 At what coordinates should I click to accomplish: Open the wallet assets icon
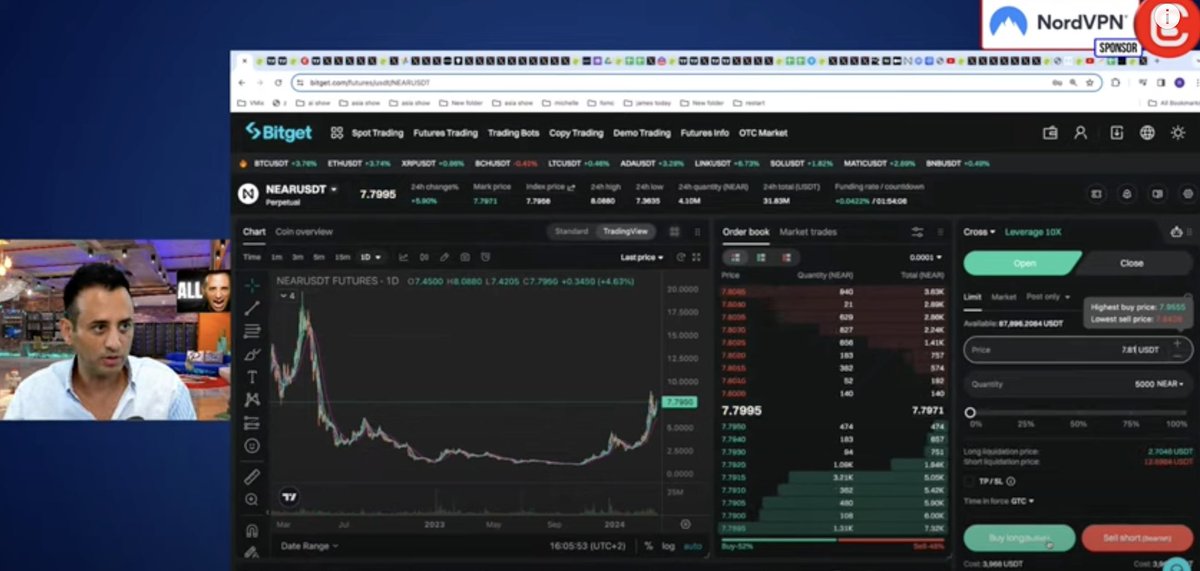pyautogui.click(x=1050, y=132)
